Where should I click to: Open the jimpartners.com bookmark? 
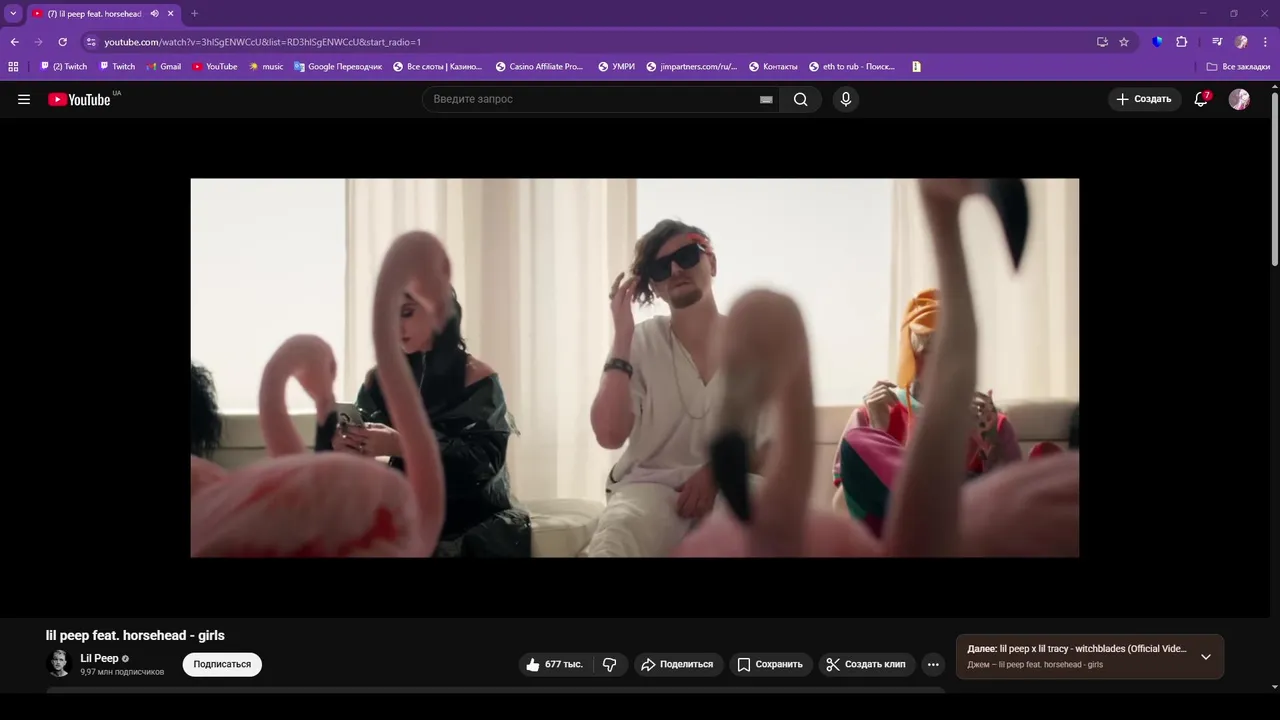pyautogui.click(x=691, y=67)
